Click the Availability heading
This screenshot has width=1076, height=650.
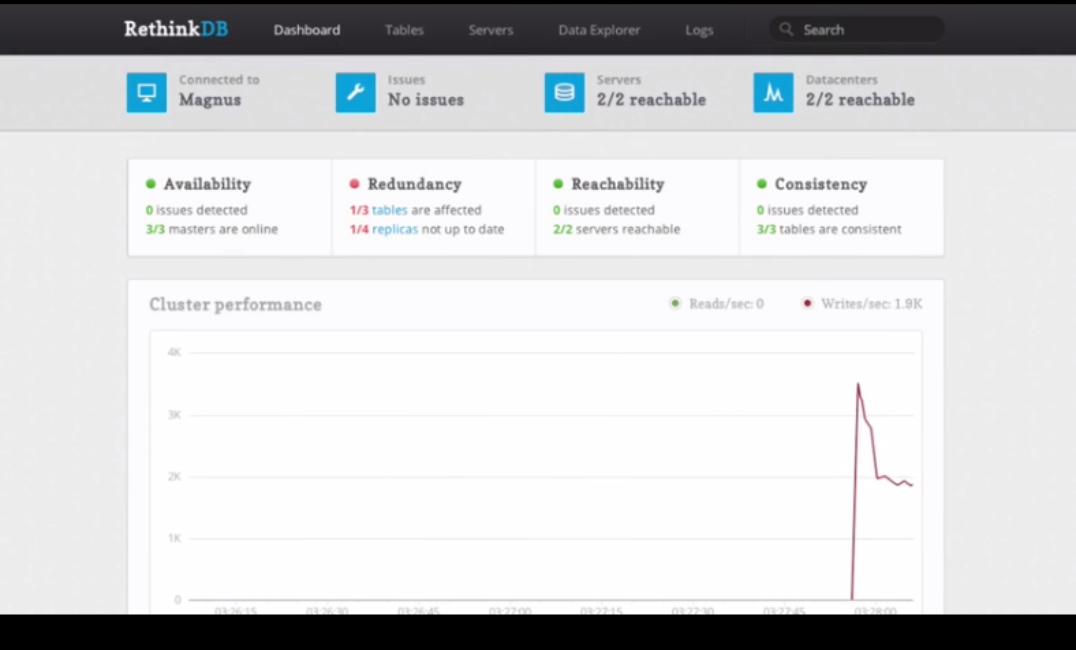pyautogui.click(x=207, y=184)
